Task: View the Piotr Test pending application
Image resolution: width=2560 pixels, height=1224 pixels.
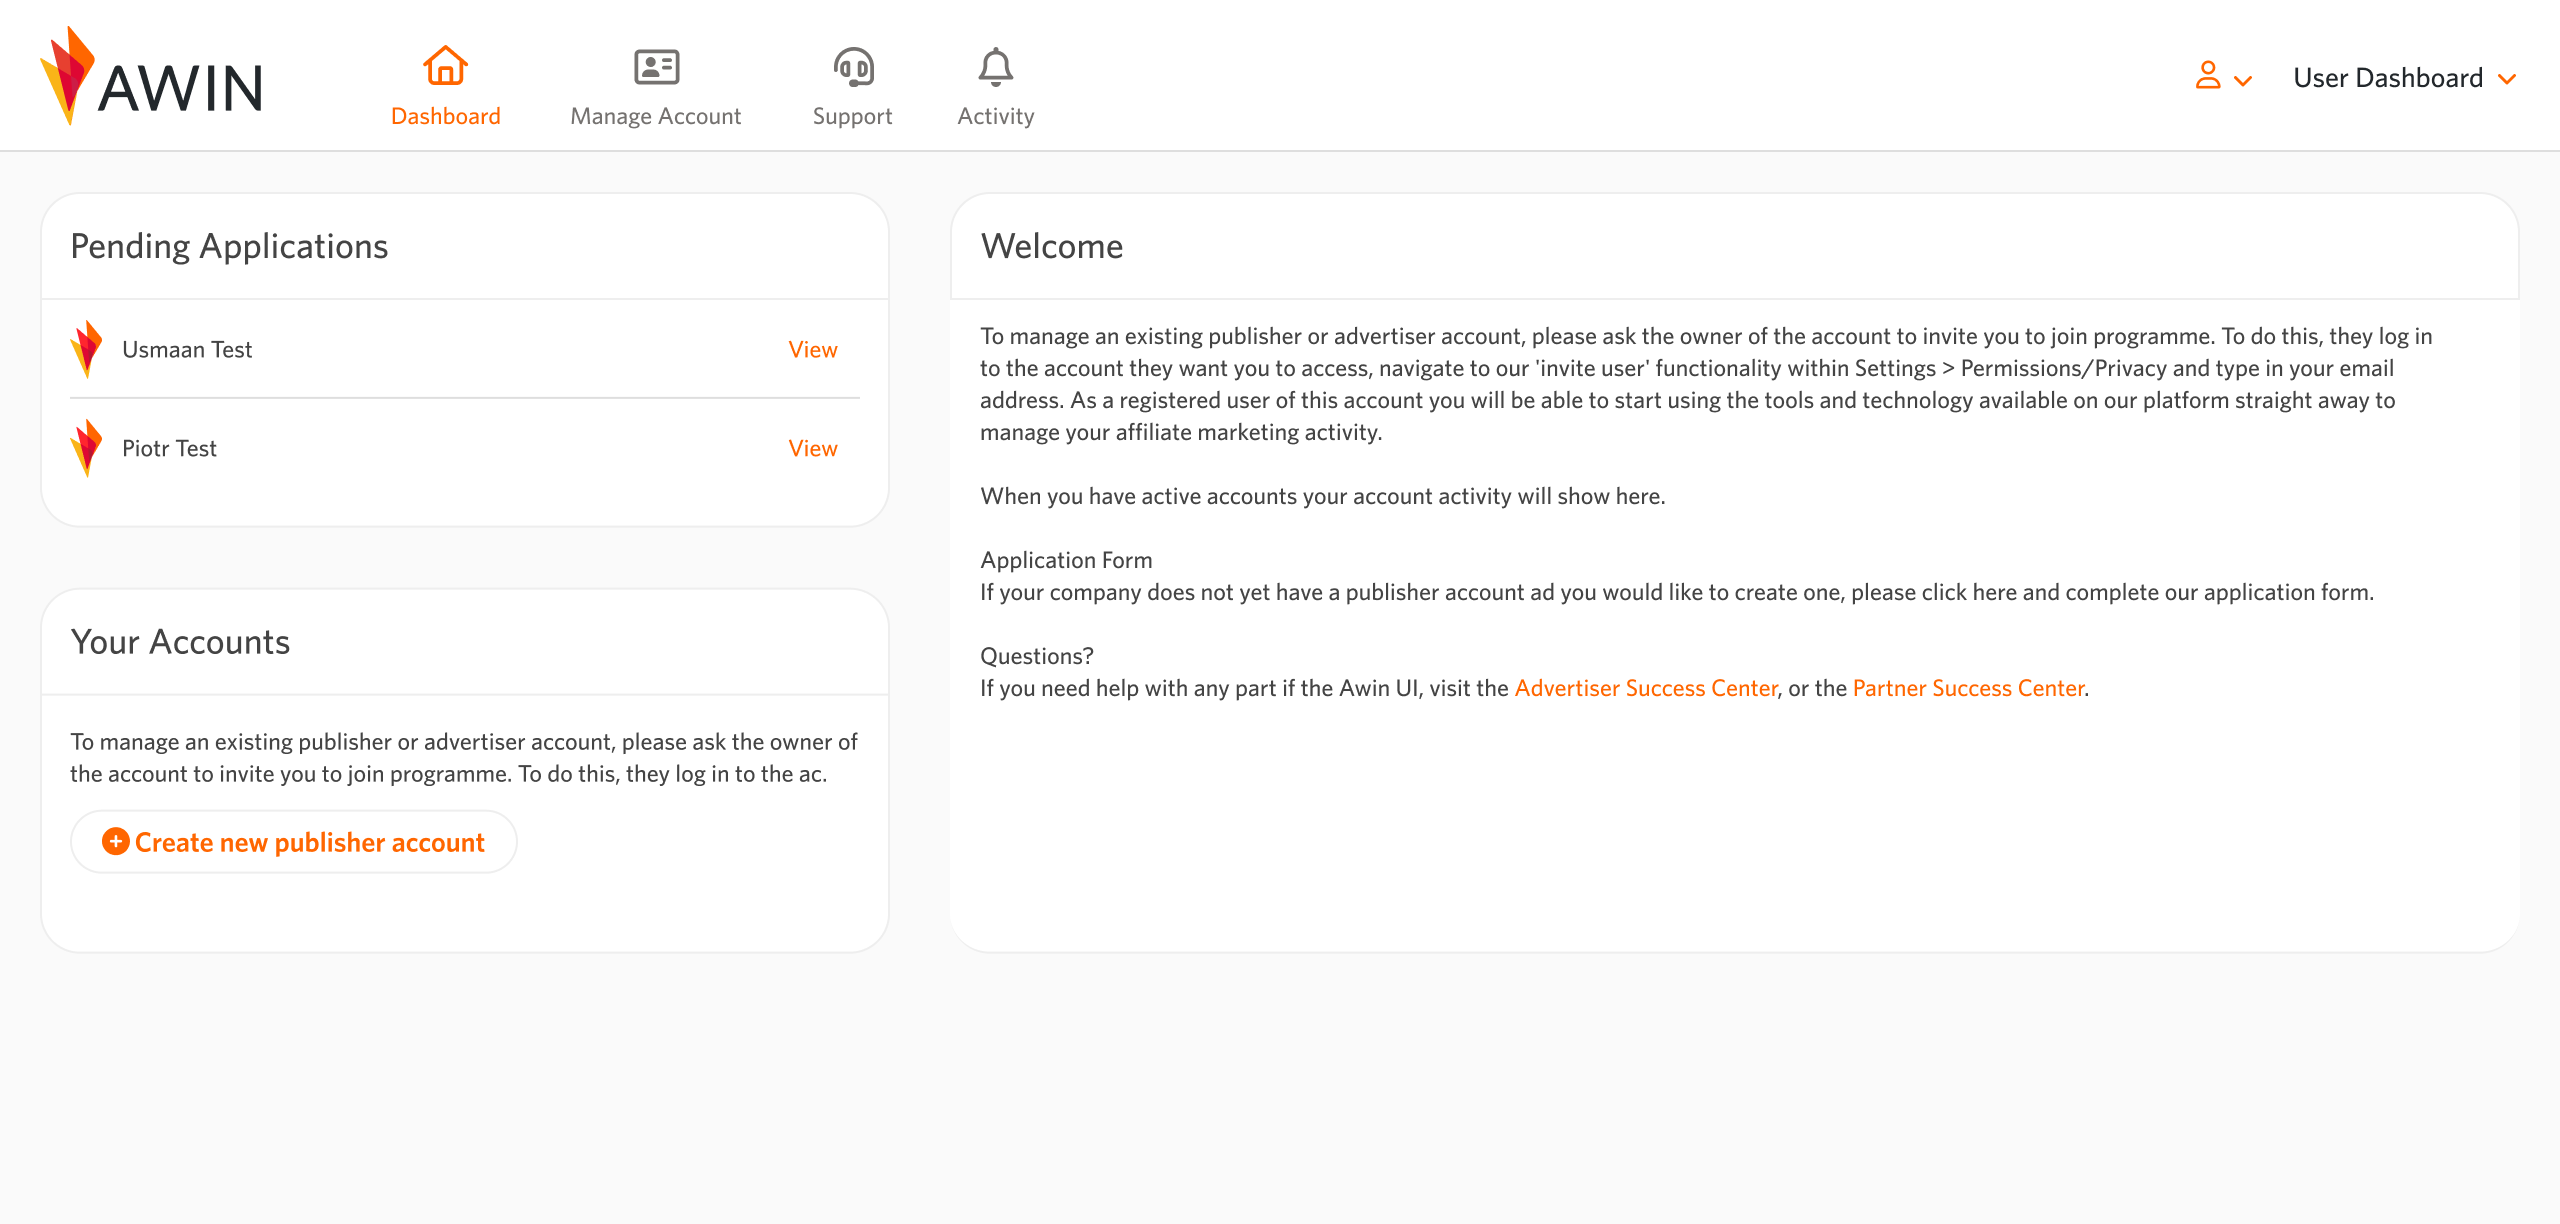Action: point(812,448)
